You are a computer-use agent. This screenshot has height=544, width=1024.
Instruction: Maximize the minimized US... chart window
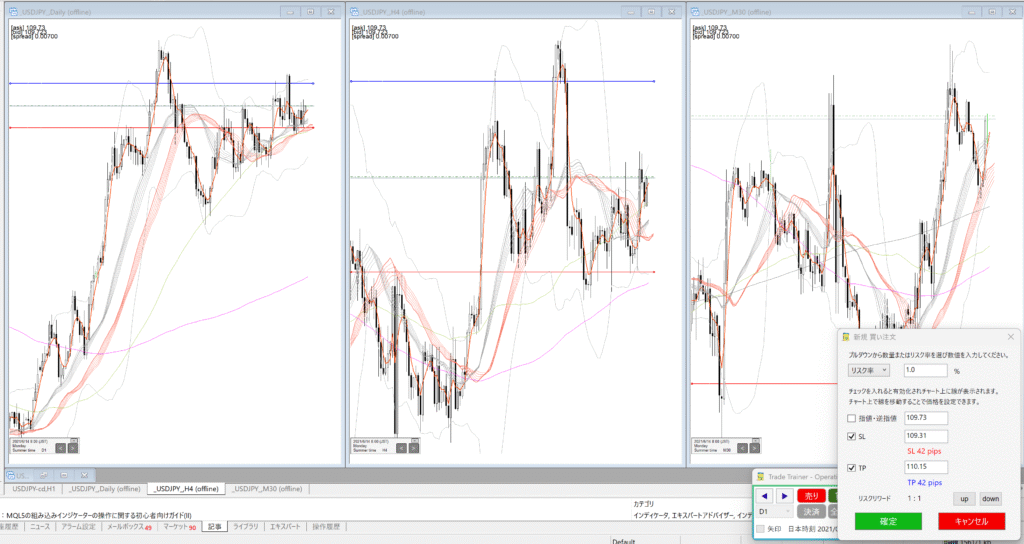[x=64, y=475]
